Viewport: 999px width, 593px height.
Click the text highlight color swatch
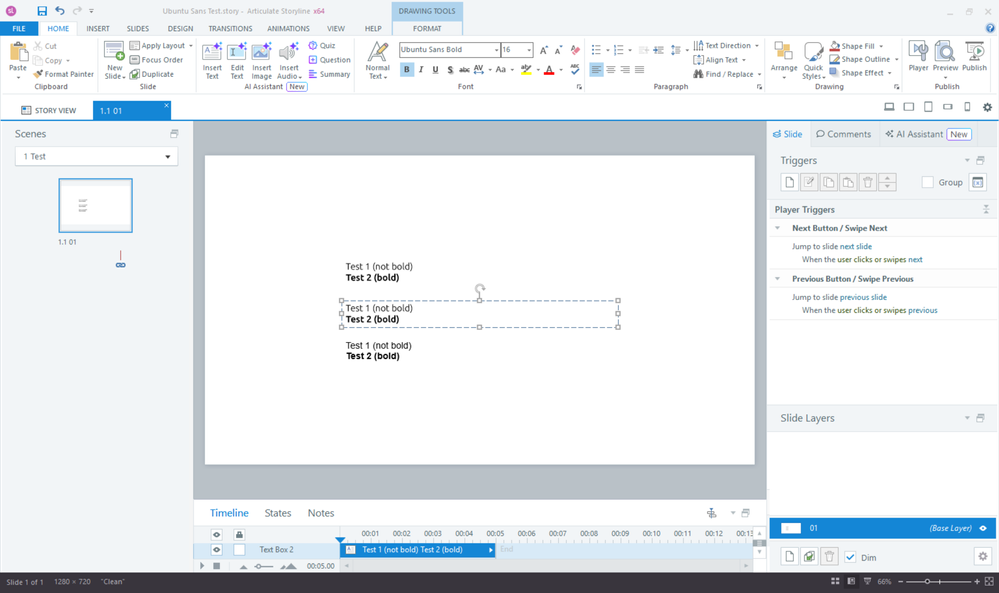tap(526, 69)
